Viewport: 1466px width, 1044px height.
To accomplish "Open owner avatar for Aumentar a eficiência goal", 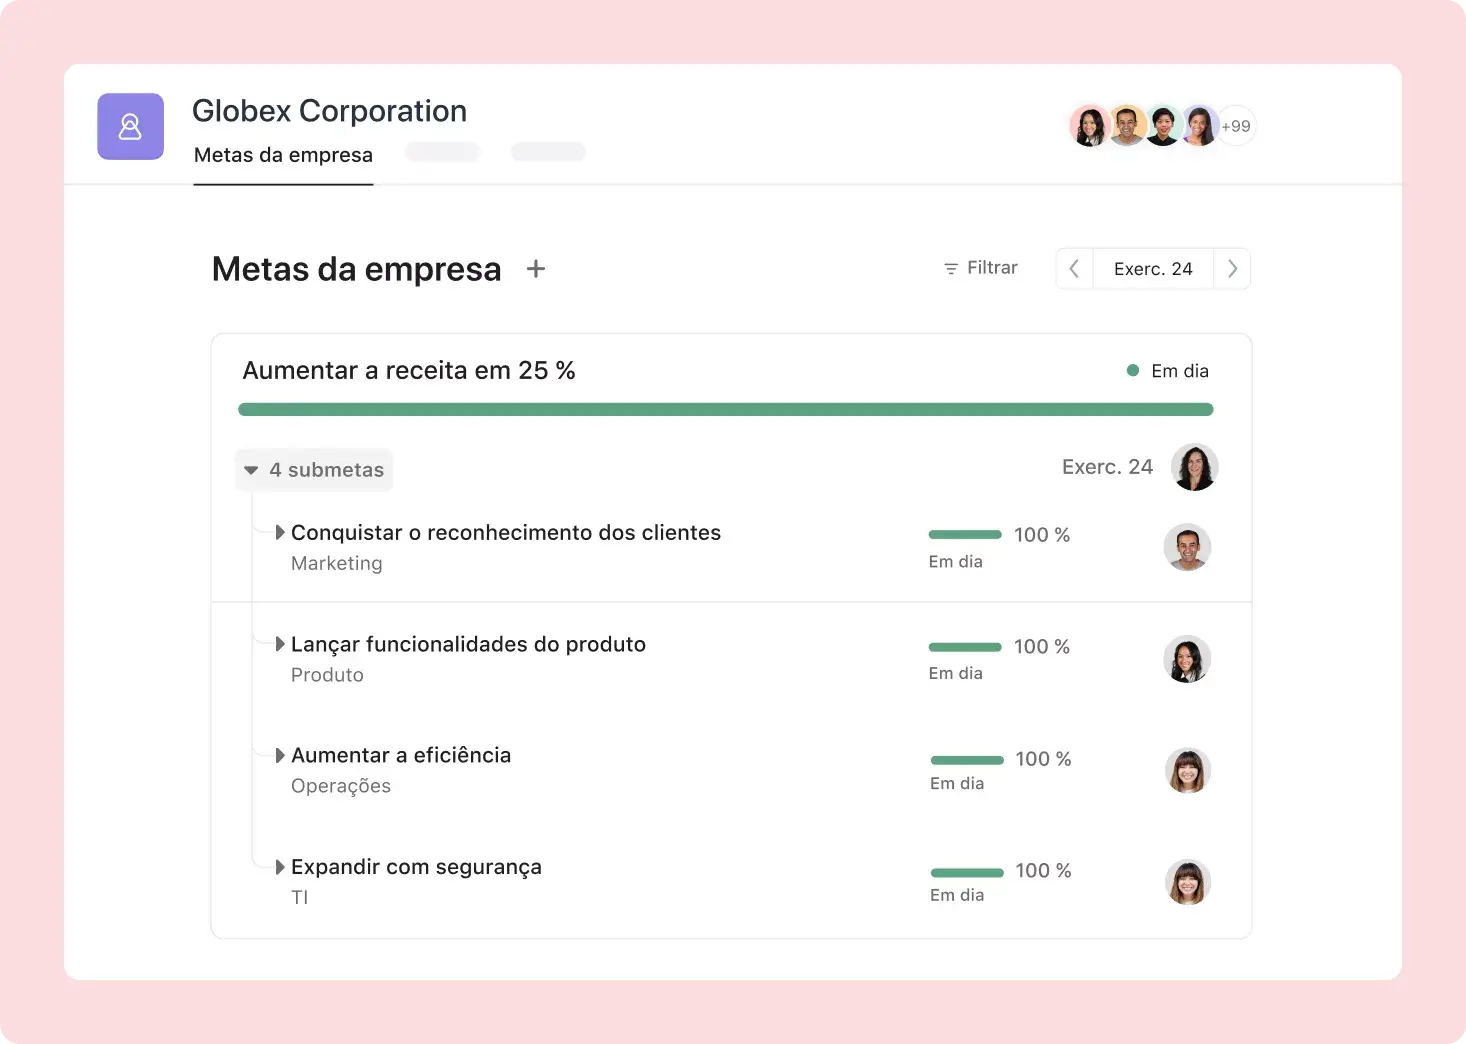I will tap(1188, 771).
